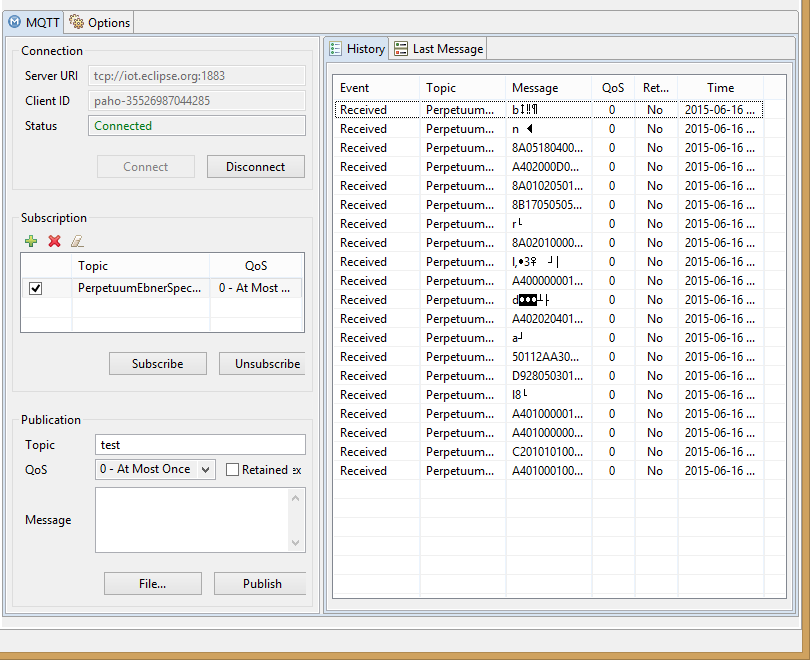810x660 pixels.
Task: Clear subscriptions with the eraser icon
Action: coord(77,241)
